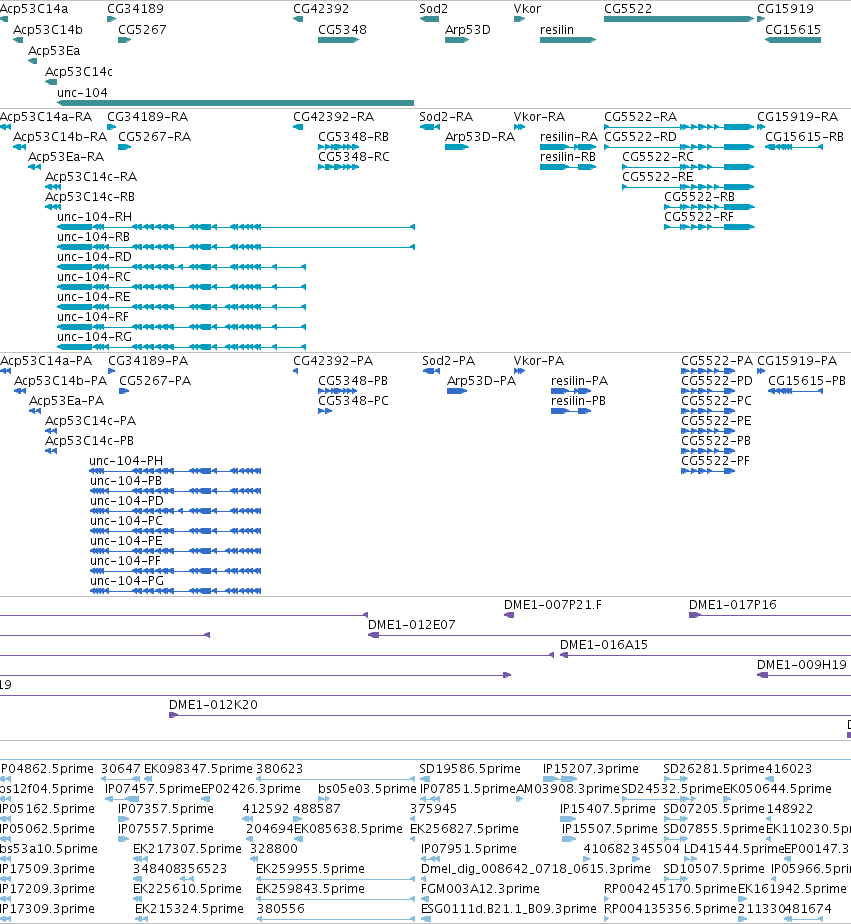
Task: Select transcript unc-104-RH
Action: (x=236, y=227)
